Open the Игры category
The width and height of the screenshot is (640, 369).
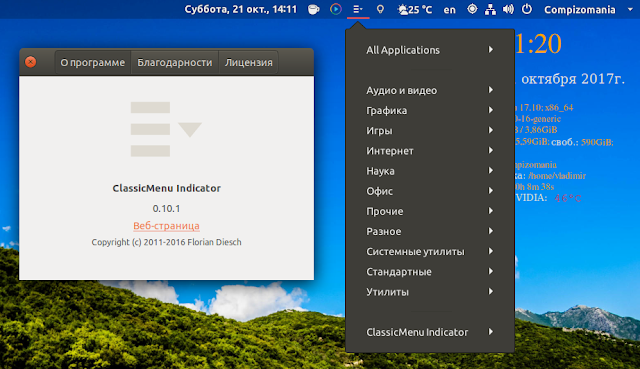[x=430, y=131]
